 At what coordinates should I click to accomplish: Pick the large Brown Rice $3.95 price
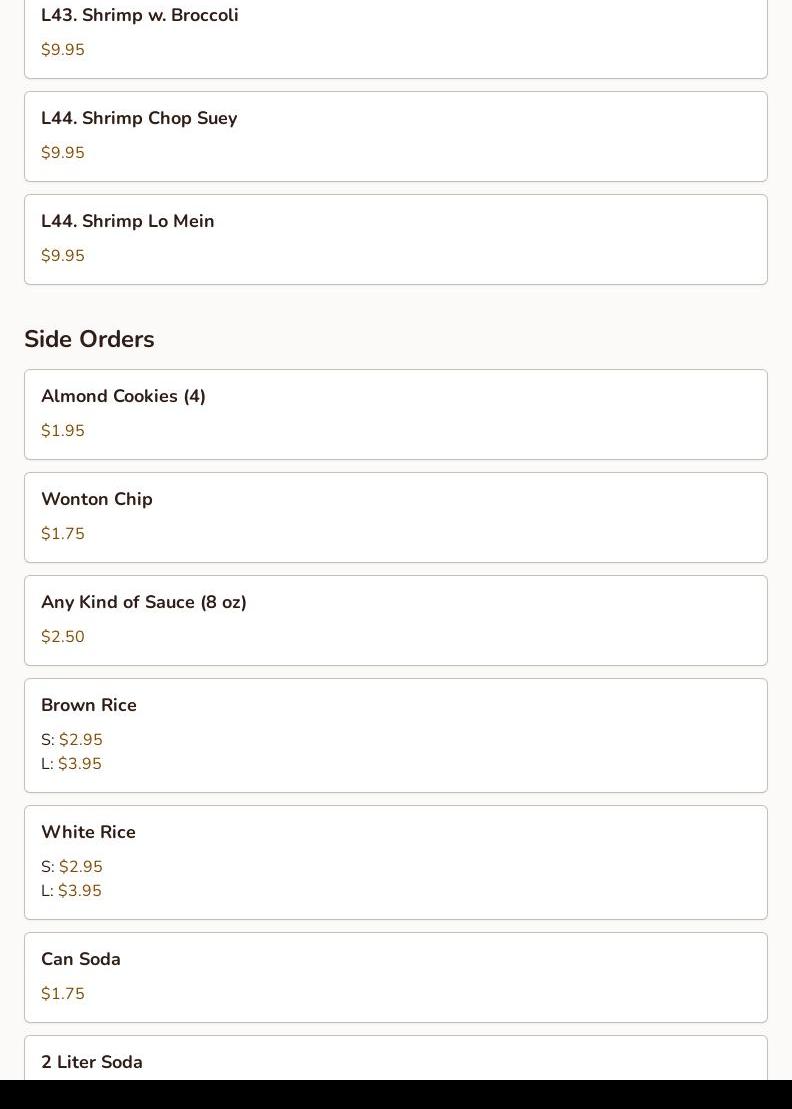79,764
